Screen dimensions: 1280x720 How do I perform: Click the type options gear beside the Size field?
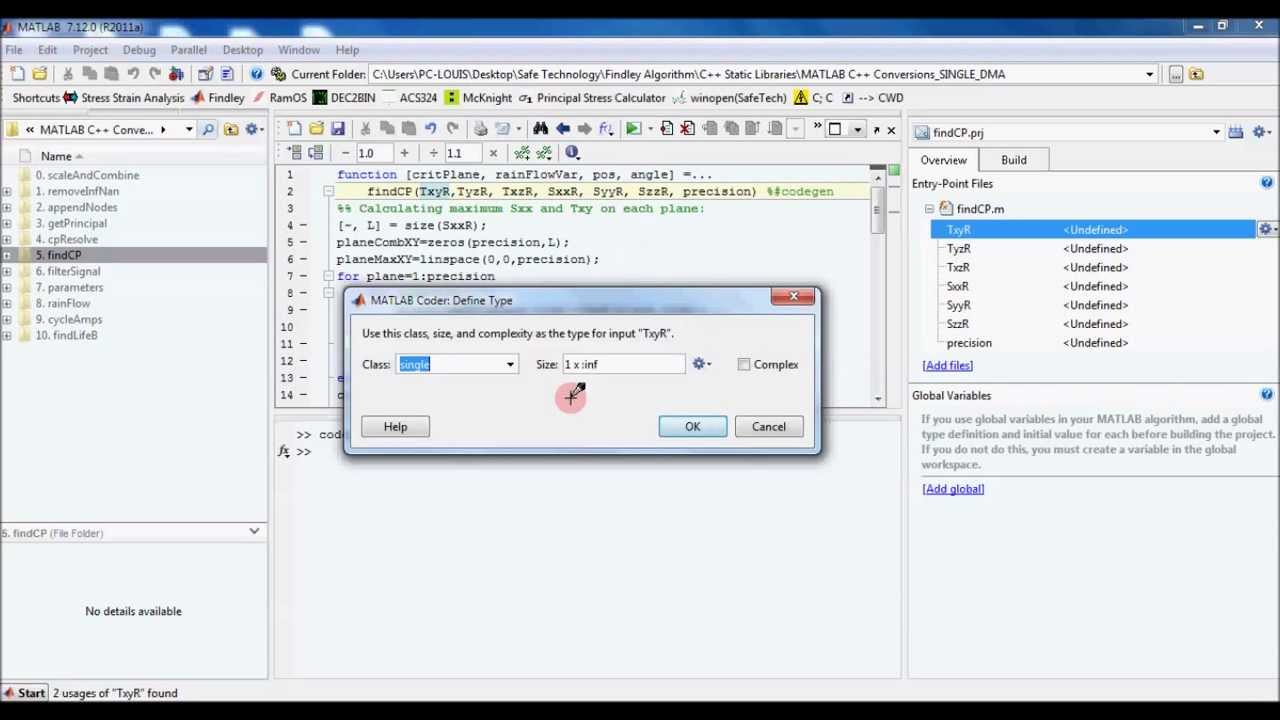pos(699,364)
